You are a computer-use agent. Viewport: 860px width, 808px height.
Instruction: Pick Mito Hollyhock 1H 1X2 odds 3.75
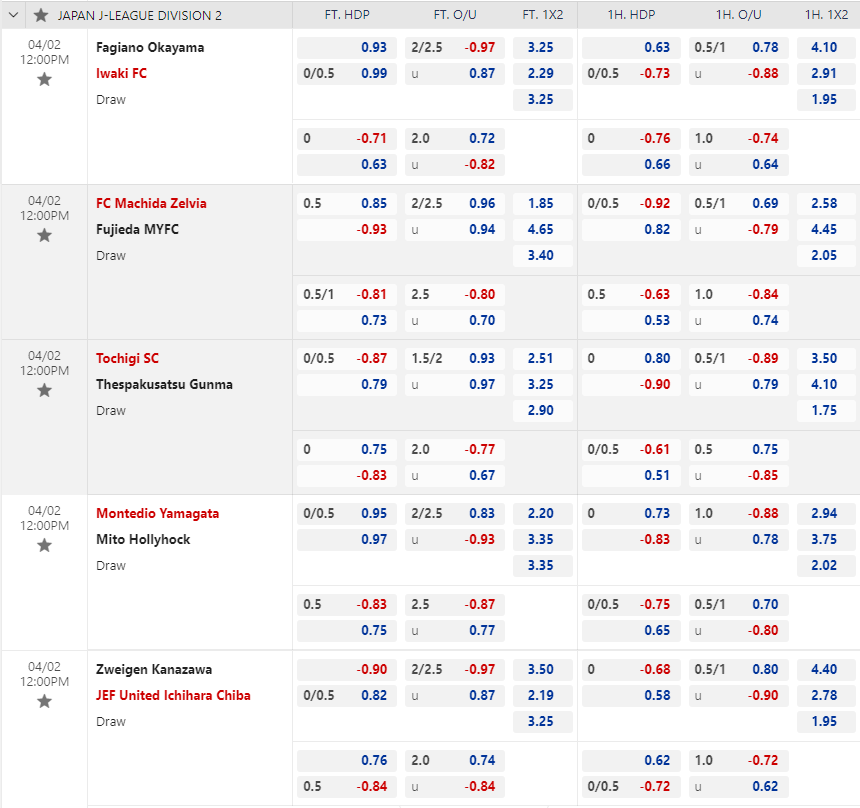(826, 540)
